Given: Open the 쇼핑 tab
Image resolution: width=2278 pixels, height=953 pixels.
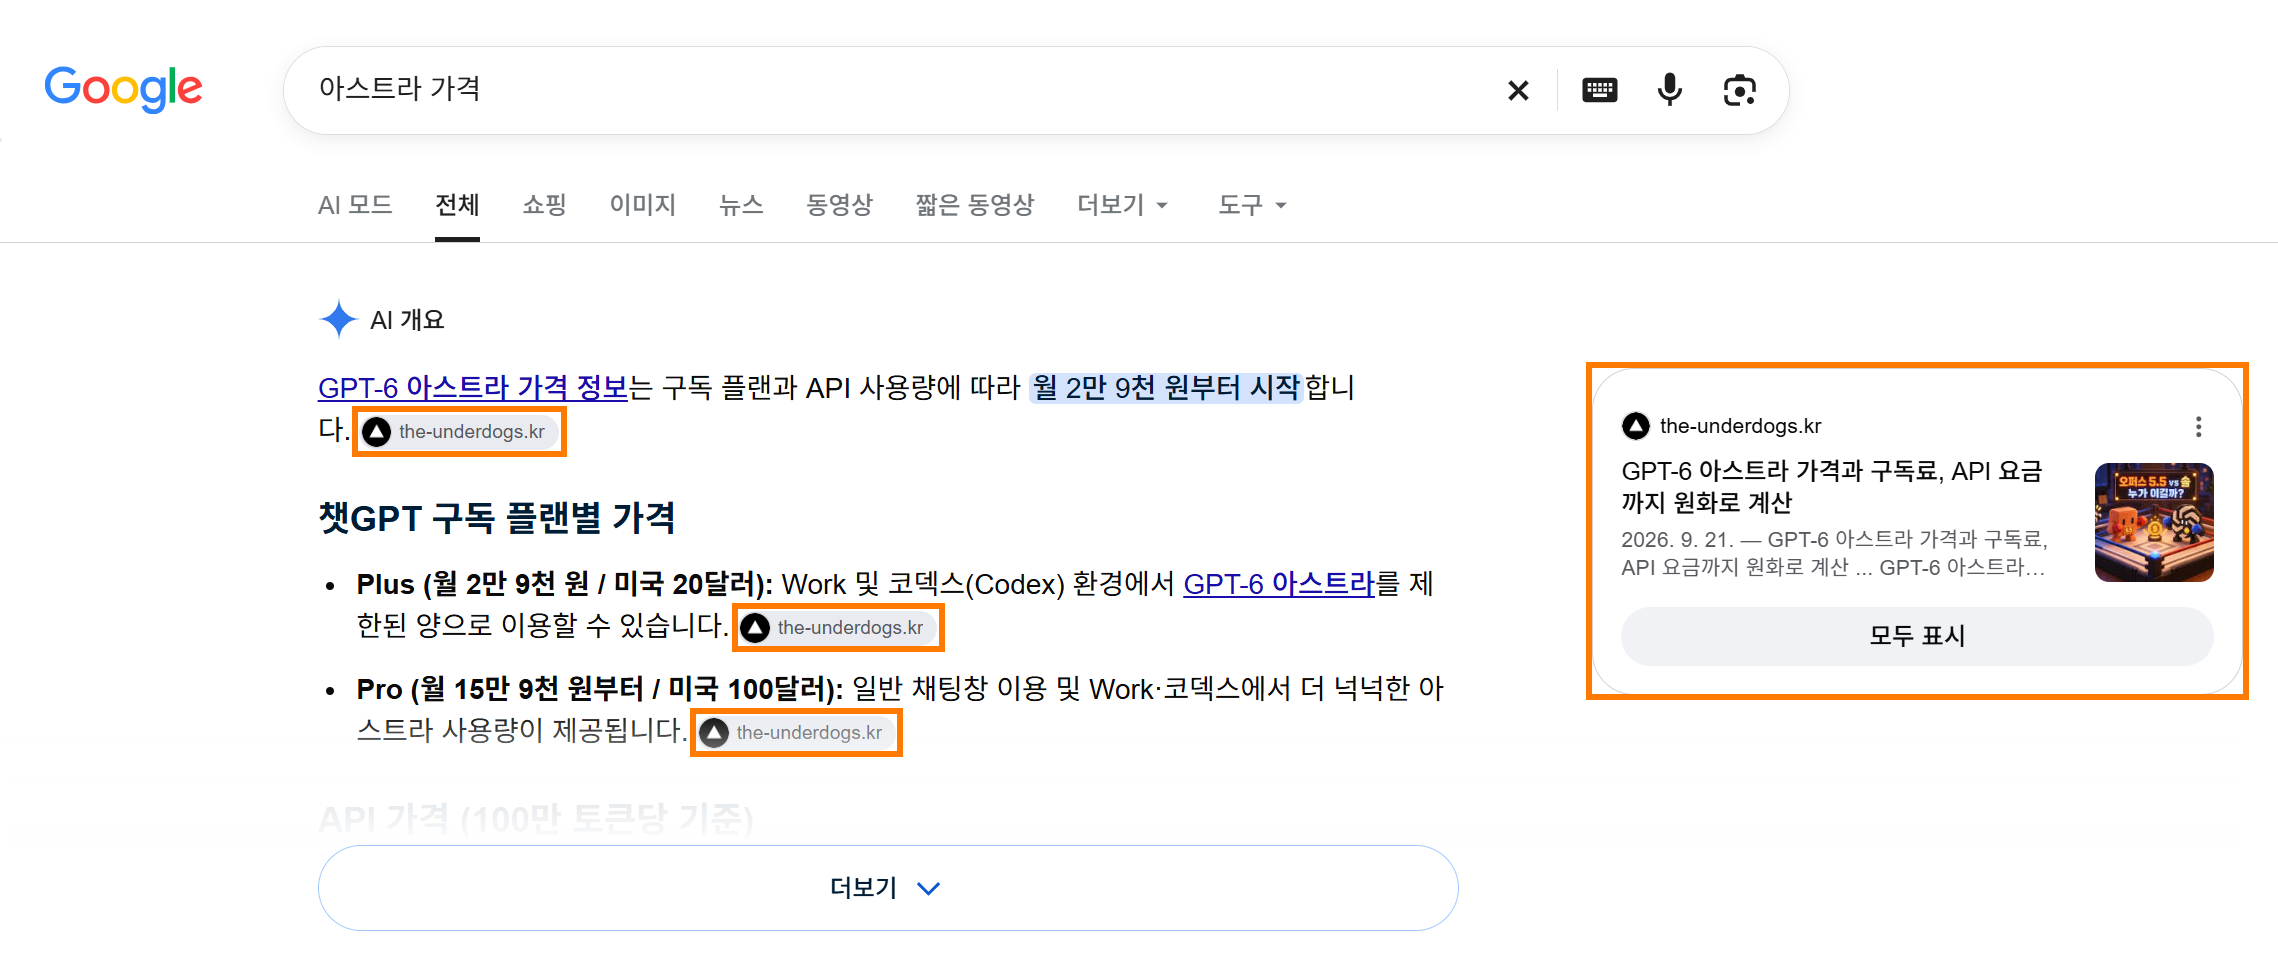Looking at the screenshot, I should [x=544, y=205].
